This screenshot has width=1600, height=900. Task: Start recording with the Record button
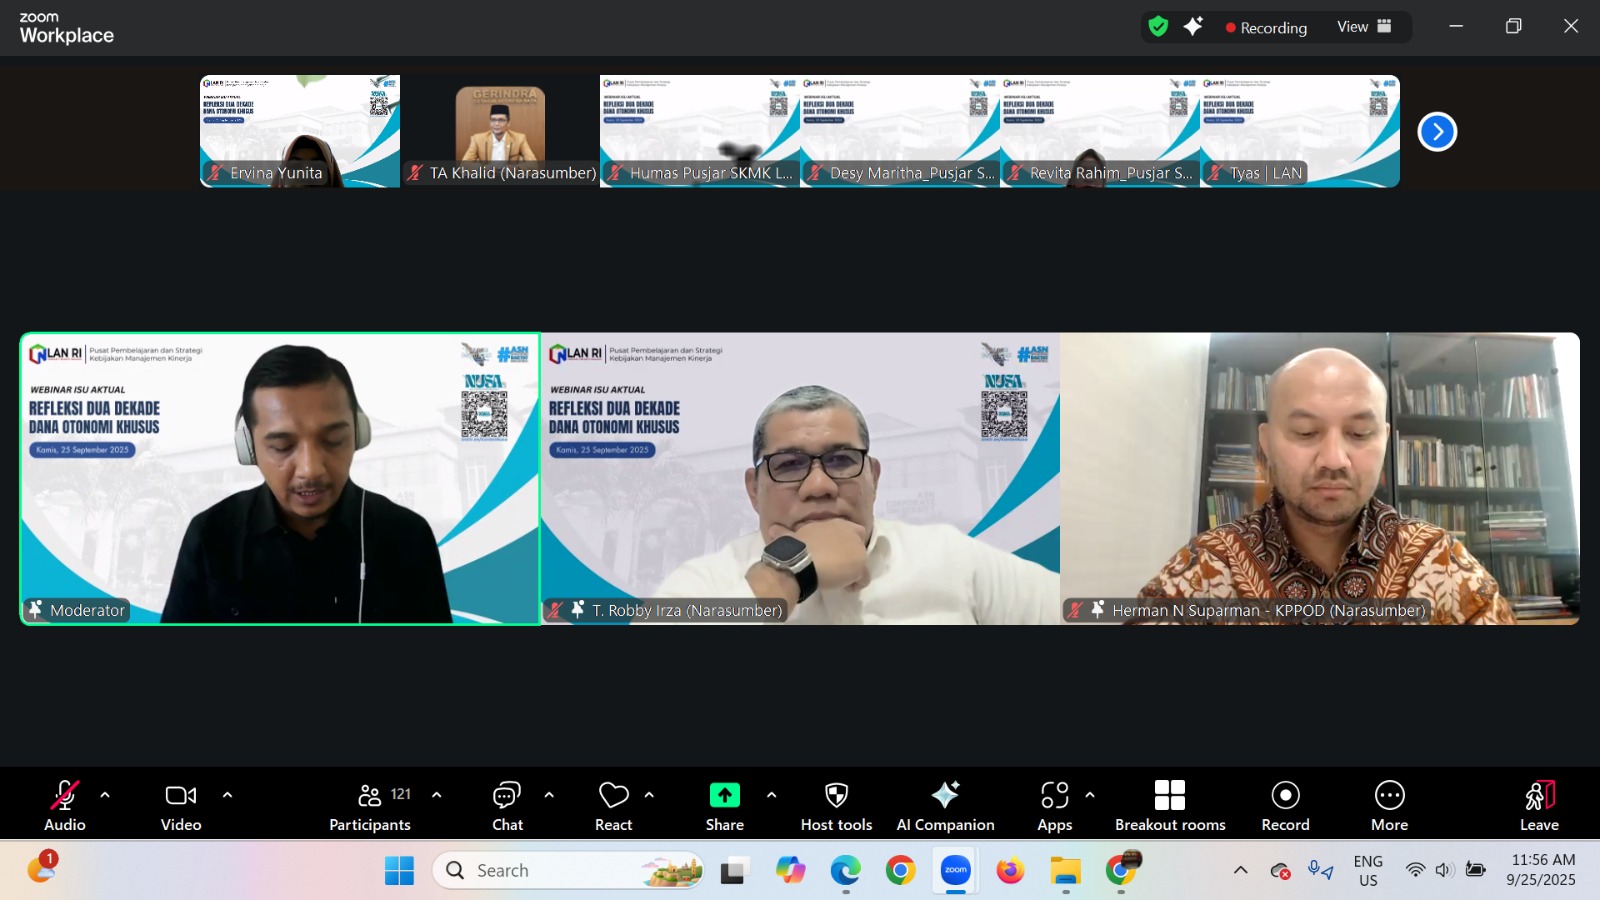tap(1285, 805)
